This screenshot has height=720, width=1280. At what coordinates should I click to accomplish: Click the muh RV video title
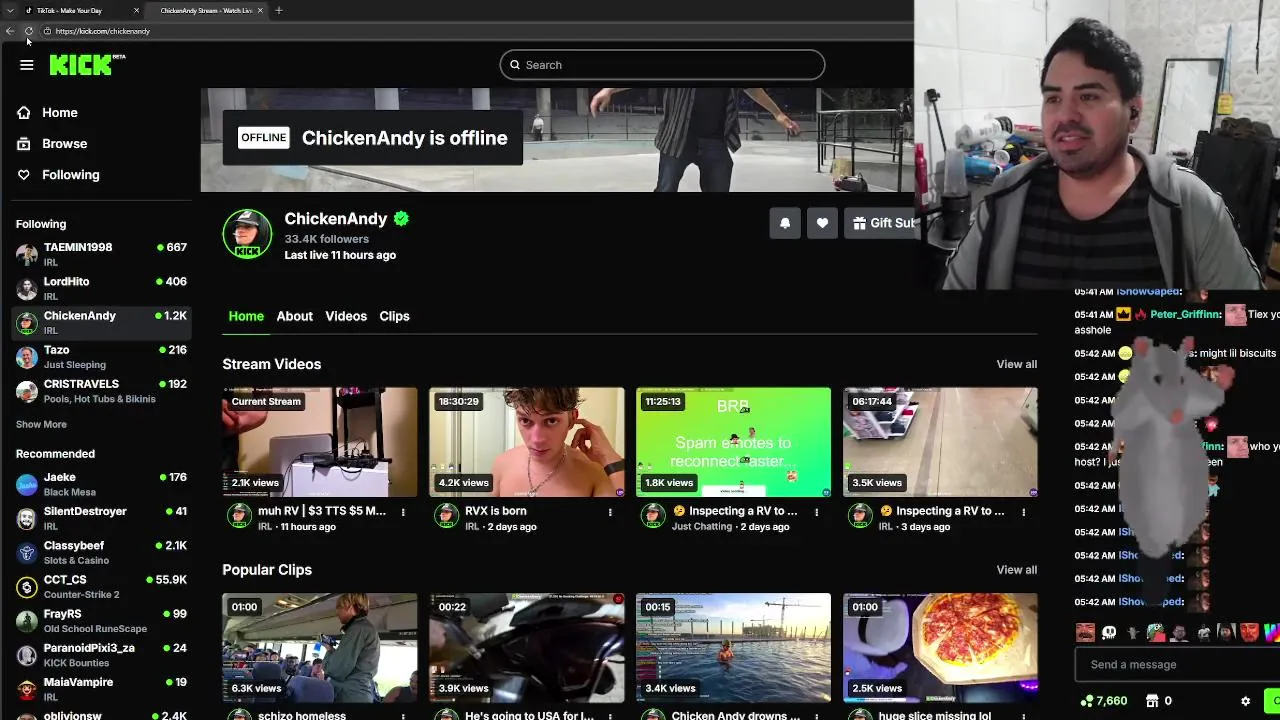pos(321,511)
